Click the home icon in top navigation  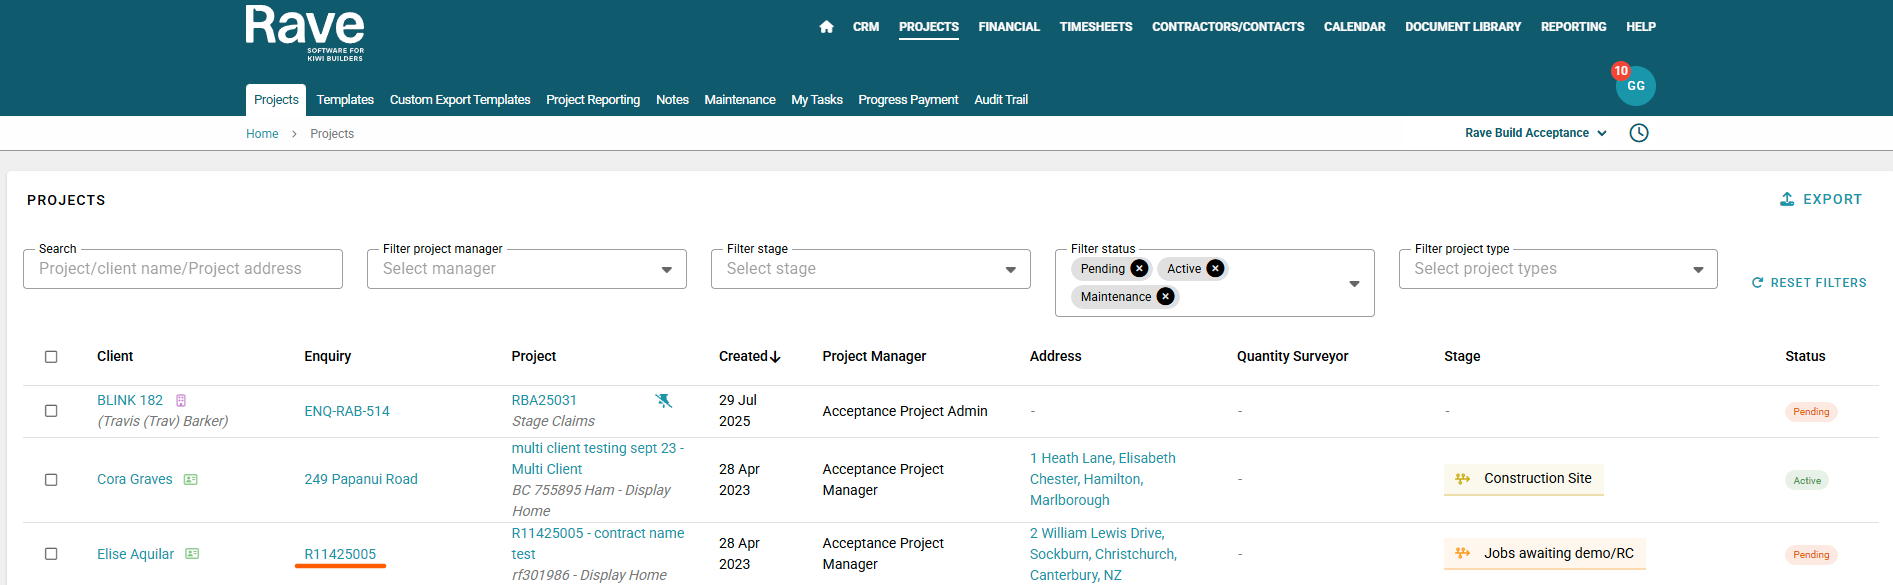click(826, 27)
